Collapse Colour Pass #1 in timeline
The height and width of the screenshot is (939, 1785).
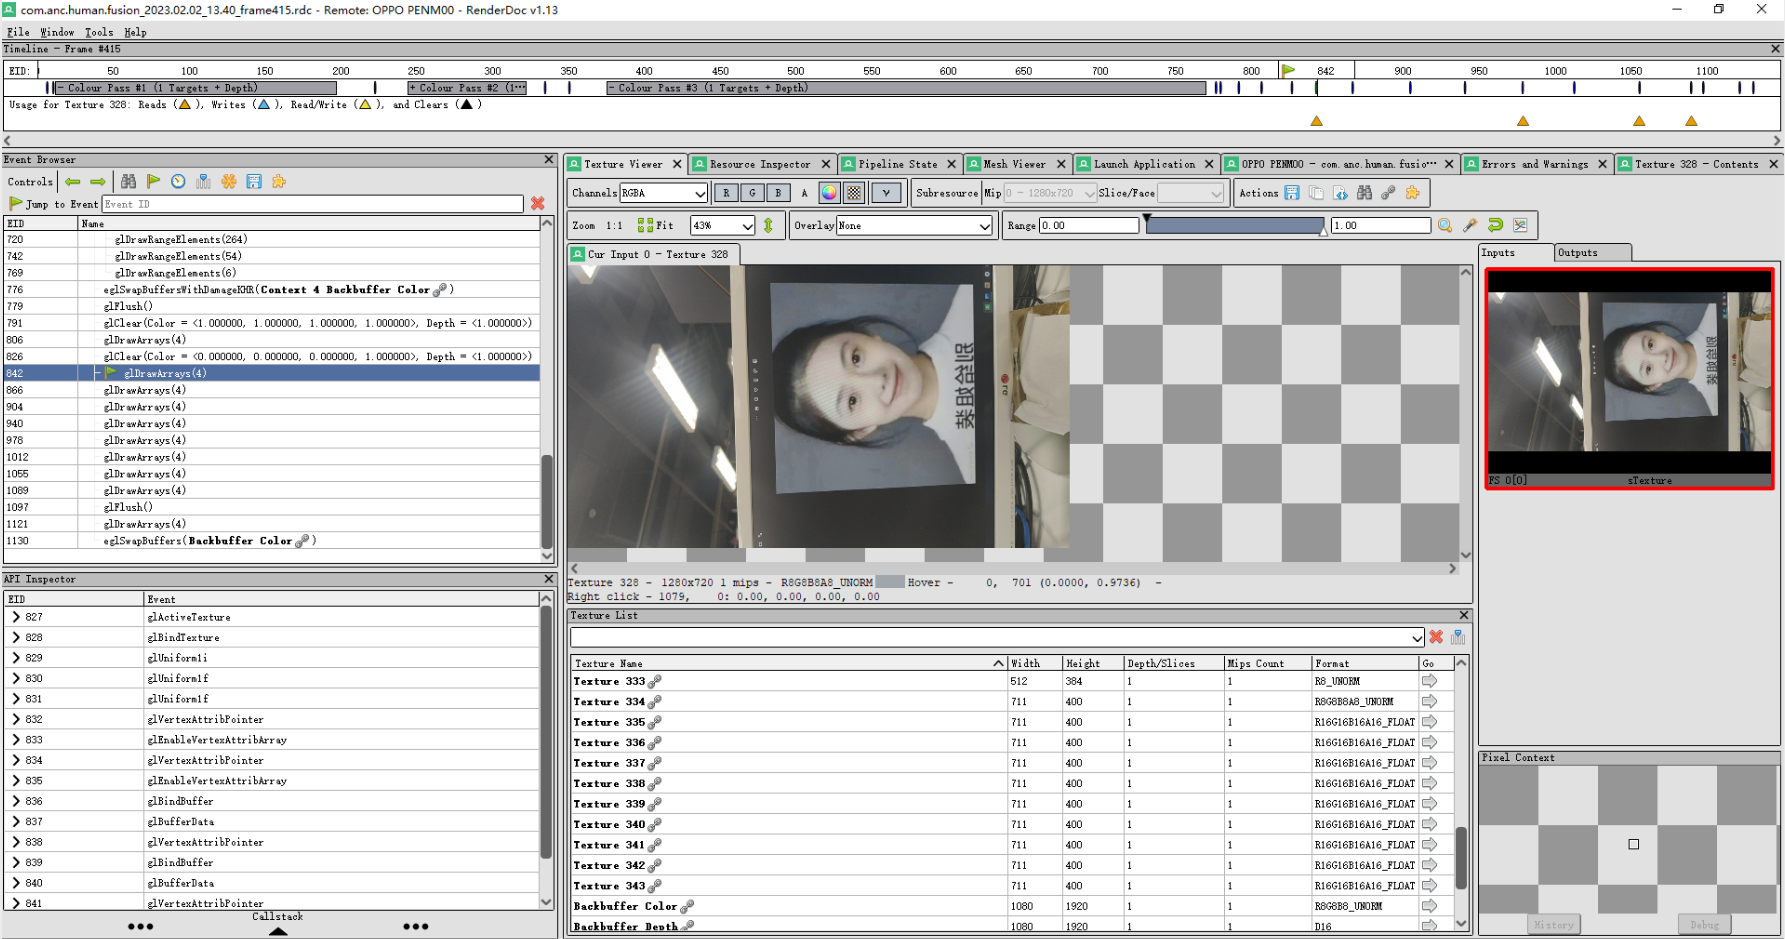pyautogui.click(x=61, y=88)
